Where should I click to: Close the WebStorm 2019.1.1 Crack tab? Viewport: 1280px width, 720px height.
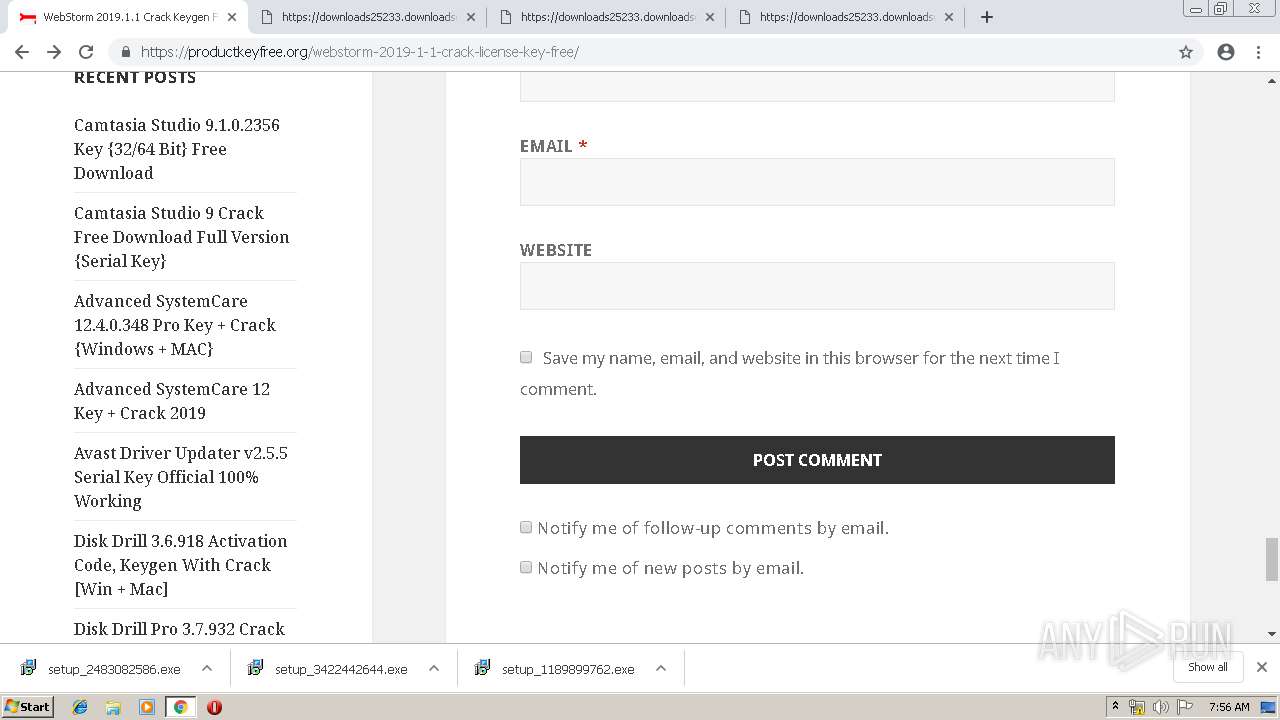pyautogui.click(x=232, y=17)
